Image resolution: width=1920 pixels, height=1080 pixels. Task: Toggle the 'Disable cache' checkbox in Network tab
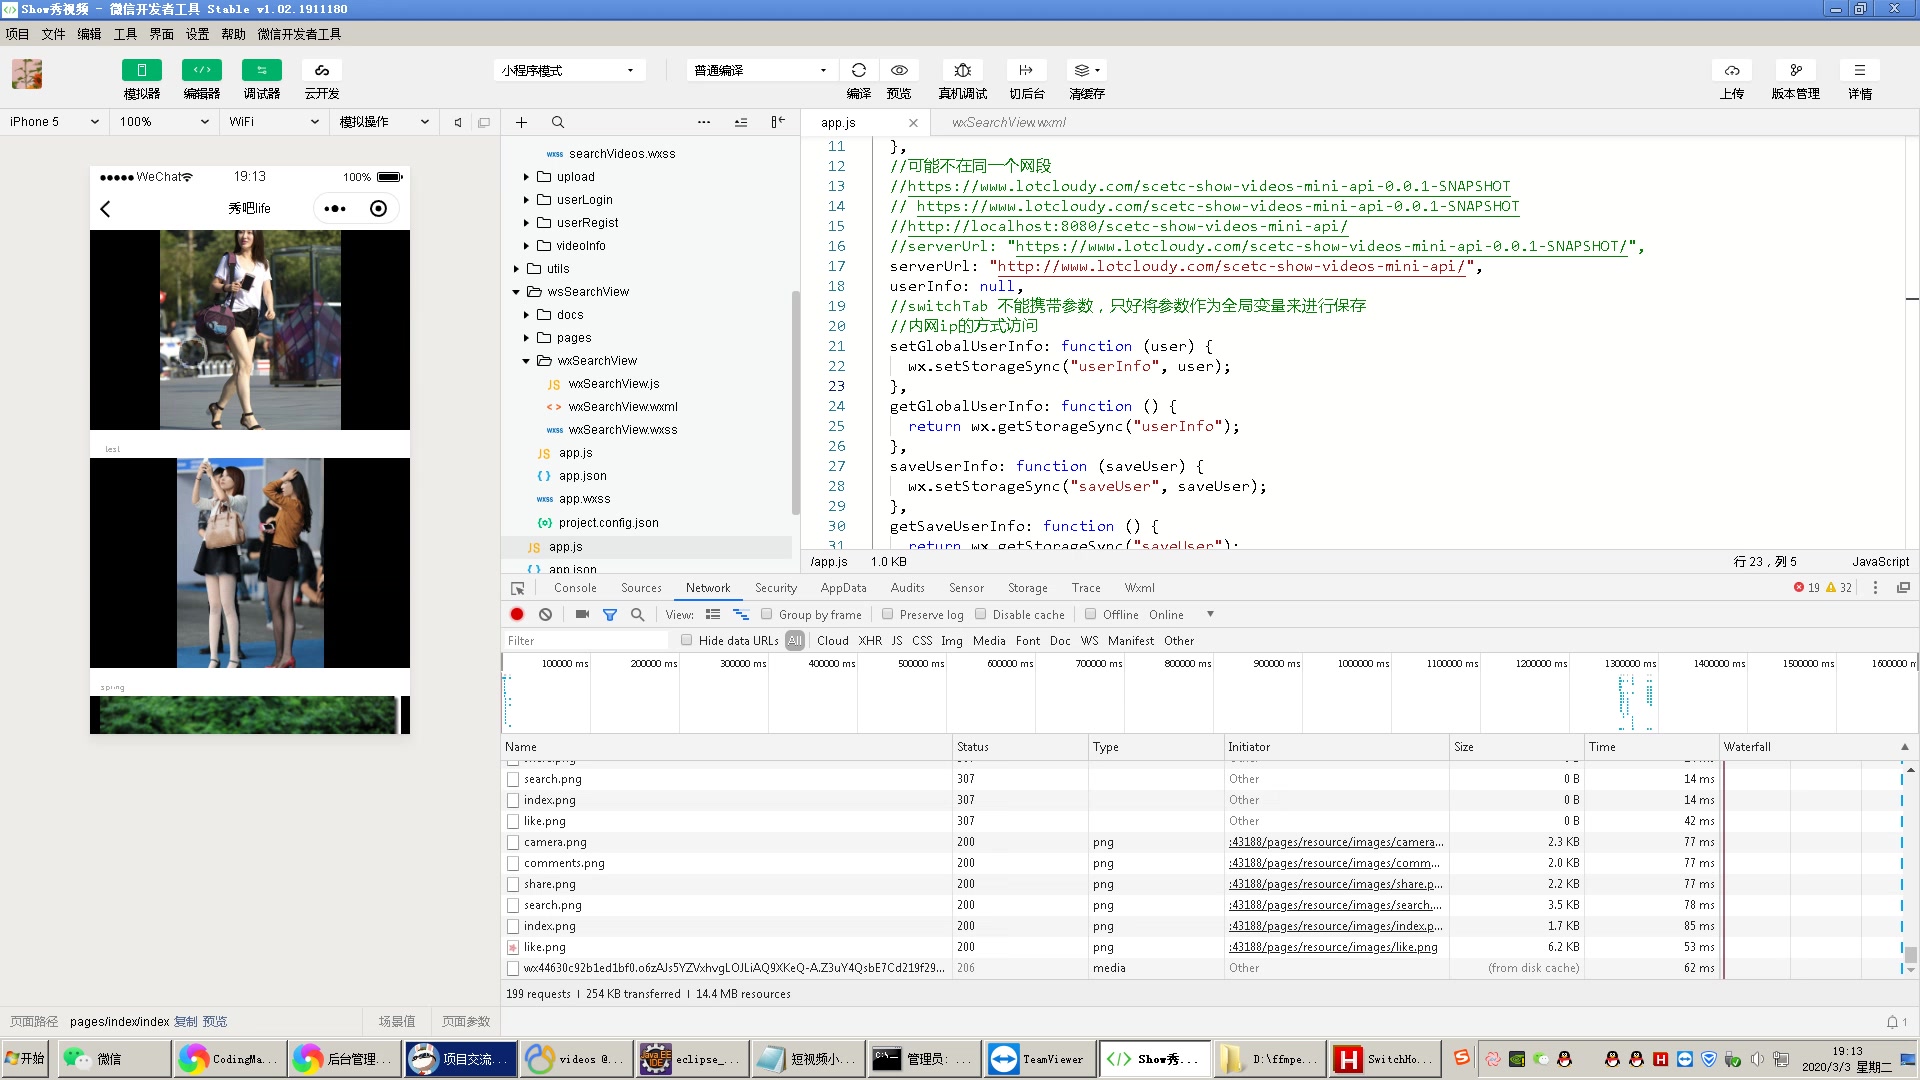tap(981, 615)
